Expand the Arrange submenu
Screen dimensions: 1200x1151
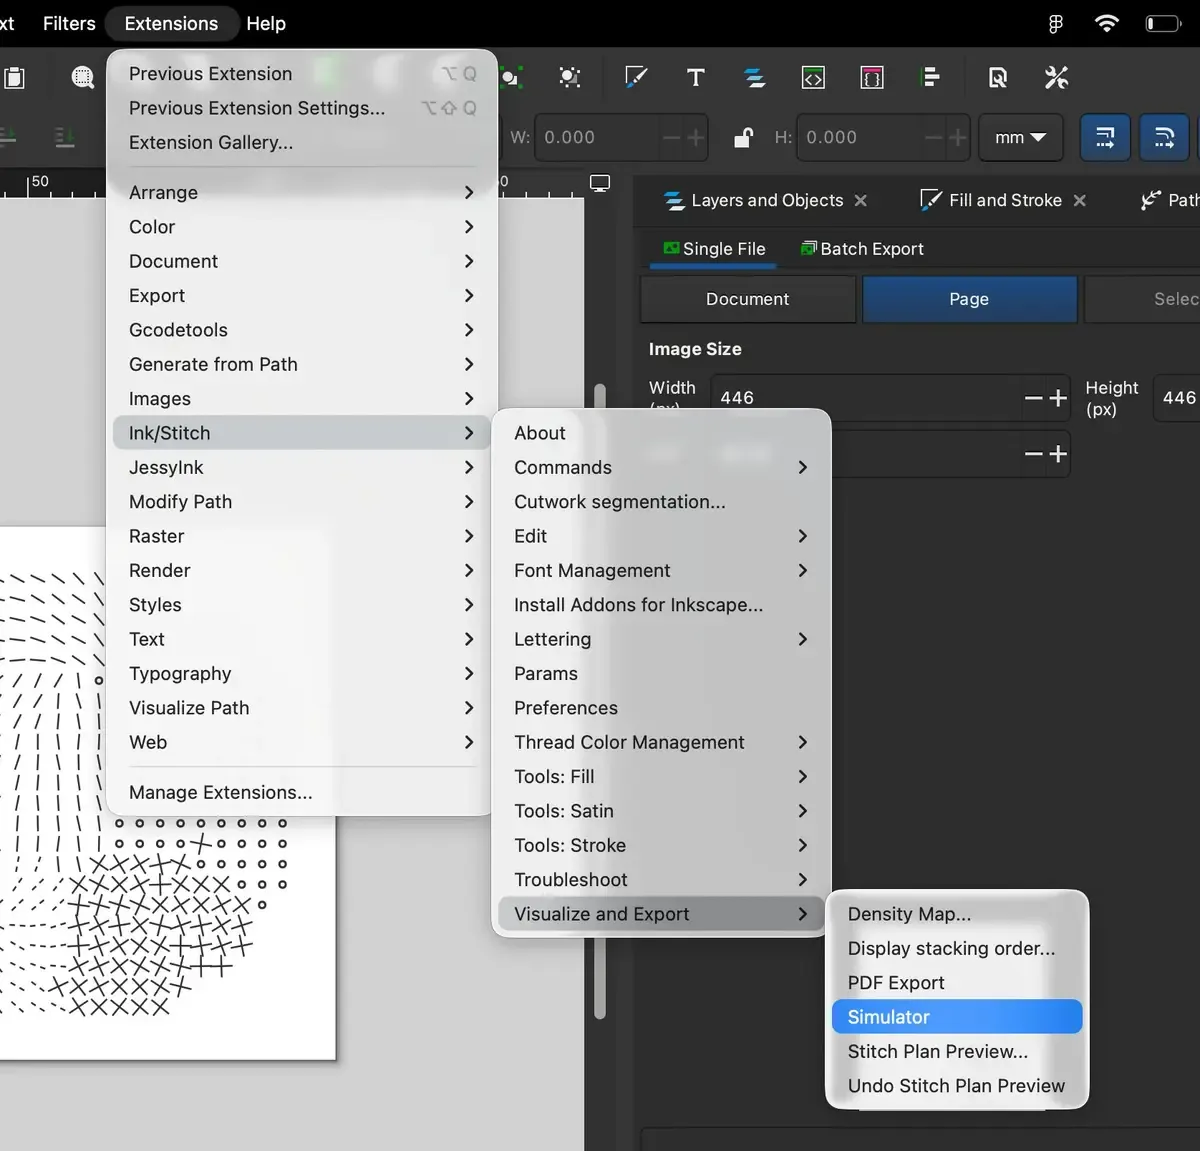click(x=301, y=192)
